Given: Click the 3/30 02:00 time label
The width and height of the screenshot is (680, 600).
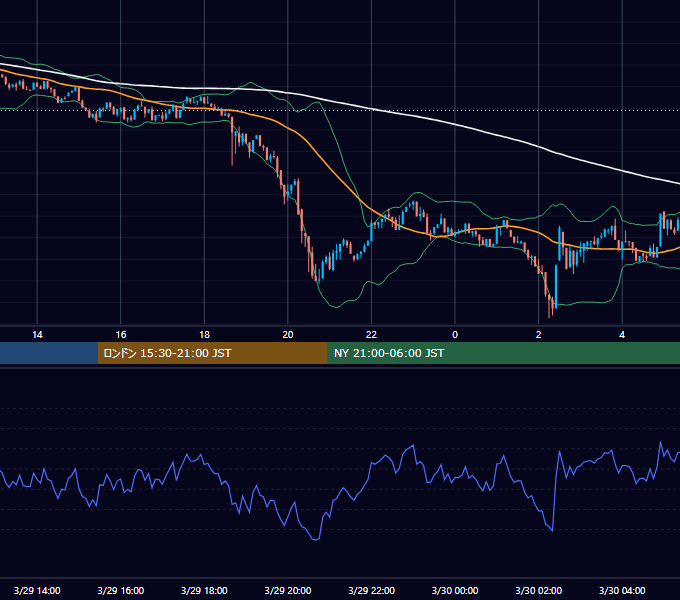Looking at the screenshot, I should 539,590.
